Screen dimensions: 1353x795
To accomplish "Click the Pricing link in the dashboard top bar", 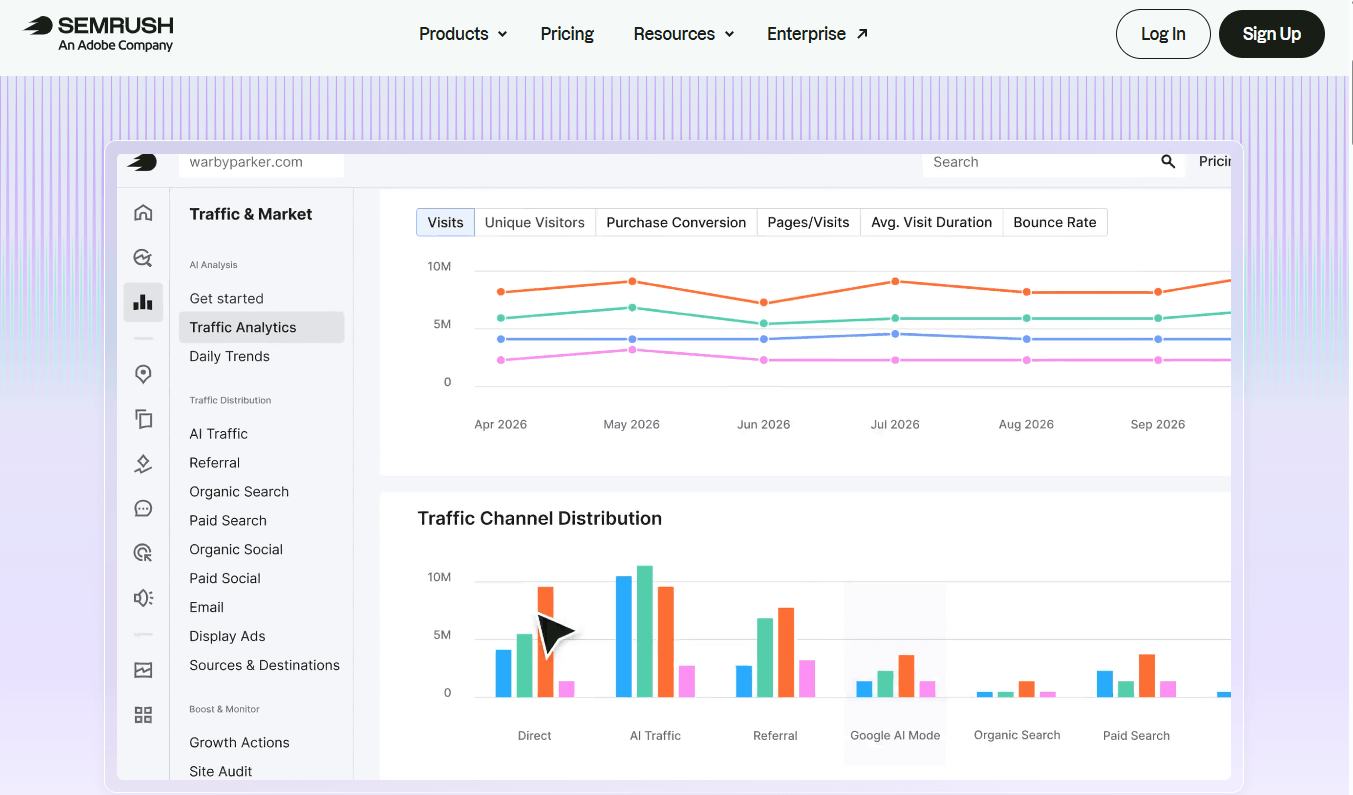I will [x=1214, y=162].
